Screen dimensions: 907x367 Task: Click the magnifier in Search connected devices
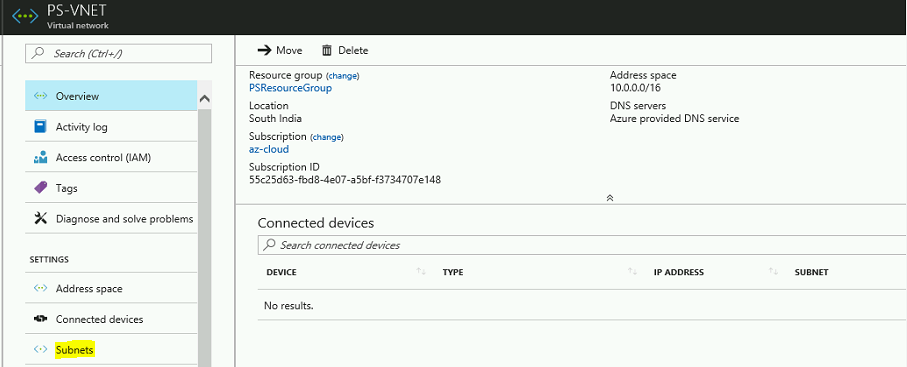pos(270,245)
